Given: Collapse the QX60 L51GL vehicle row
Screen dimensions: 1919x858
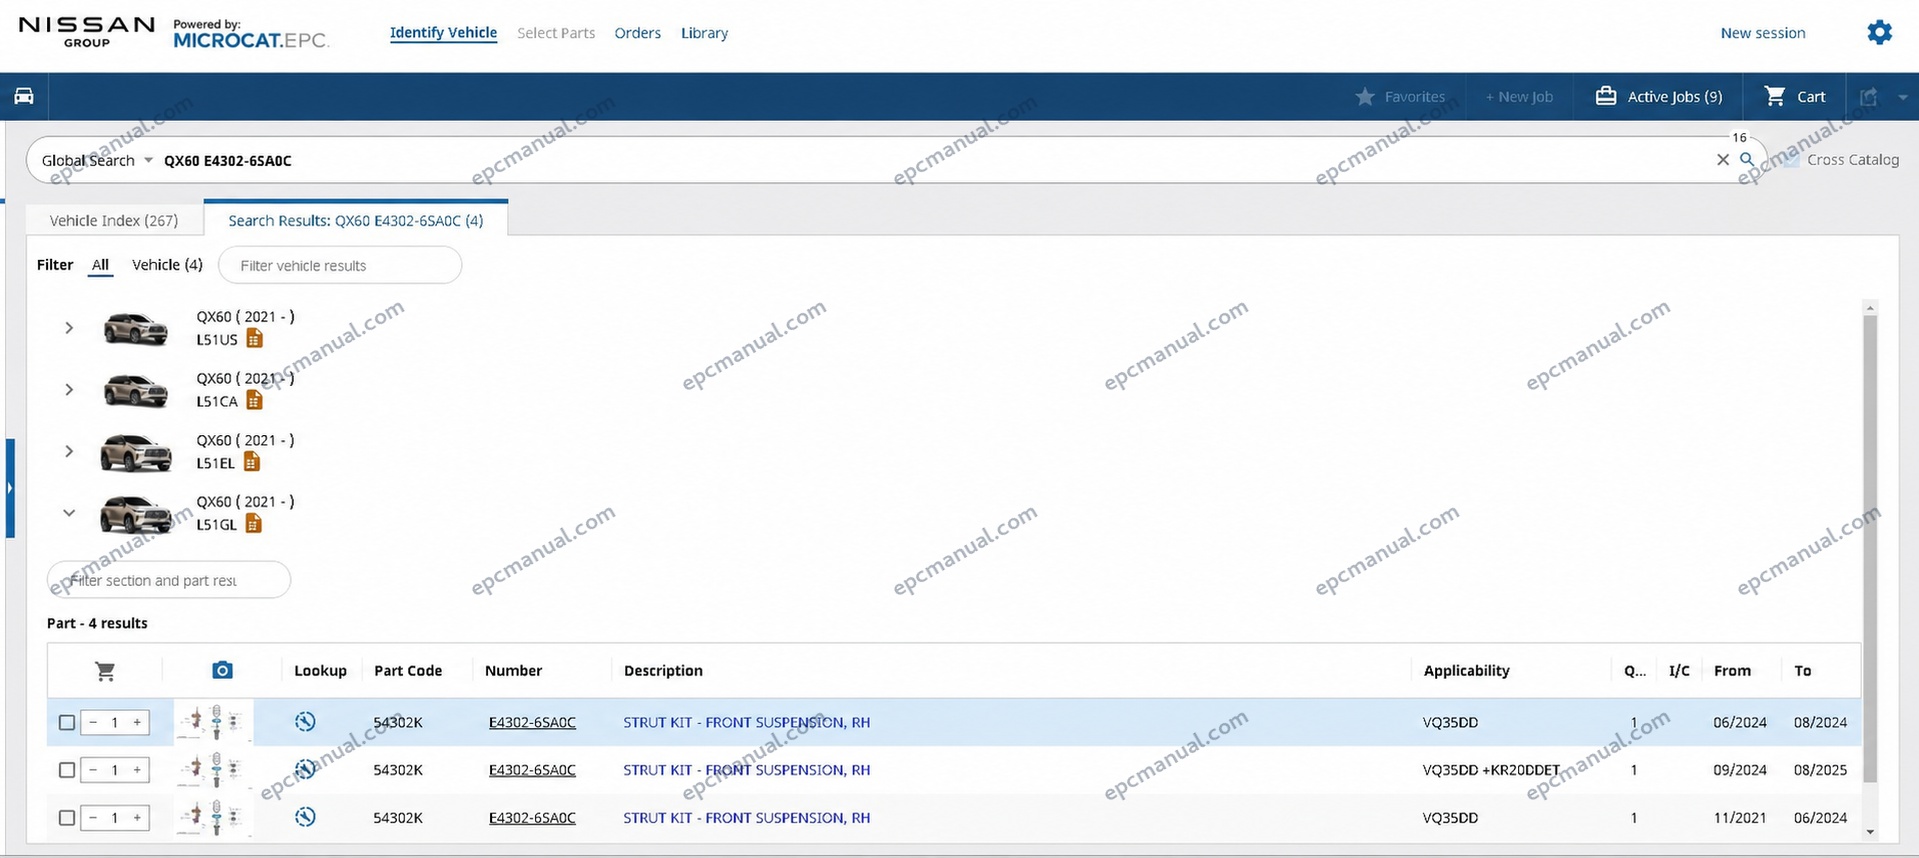Looking at the screenshot, I should [69, 513].
